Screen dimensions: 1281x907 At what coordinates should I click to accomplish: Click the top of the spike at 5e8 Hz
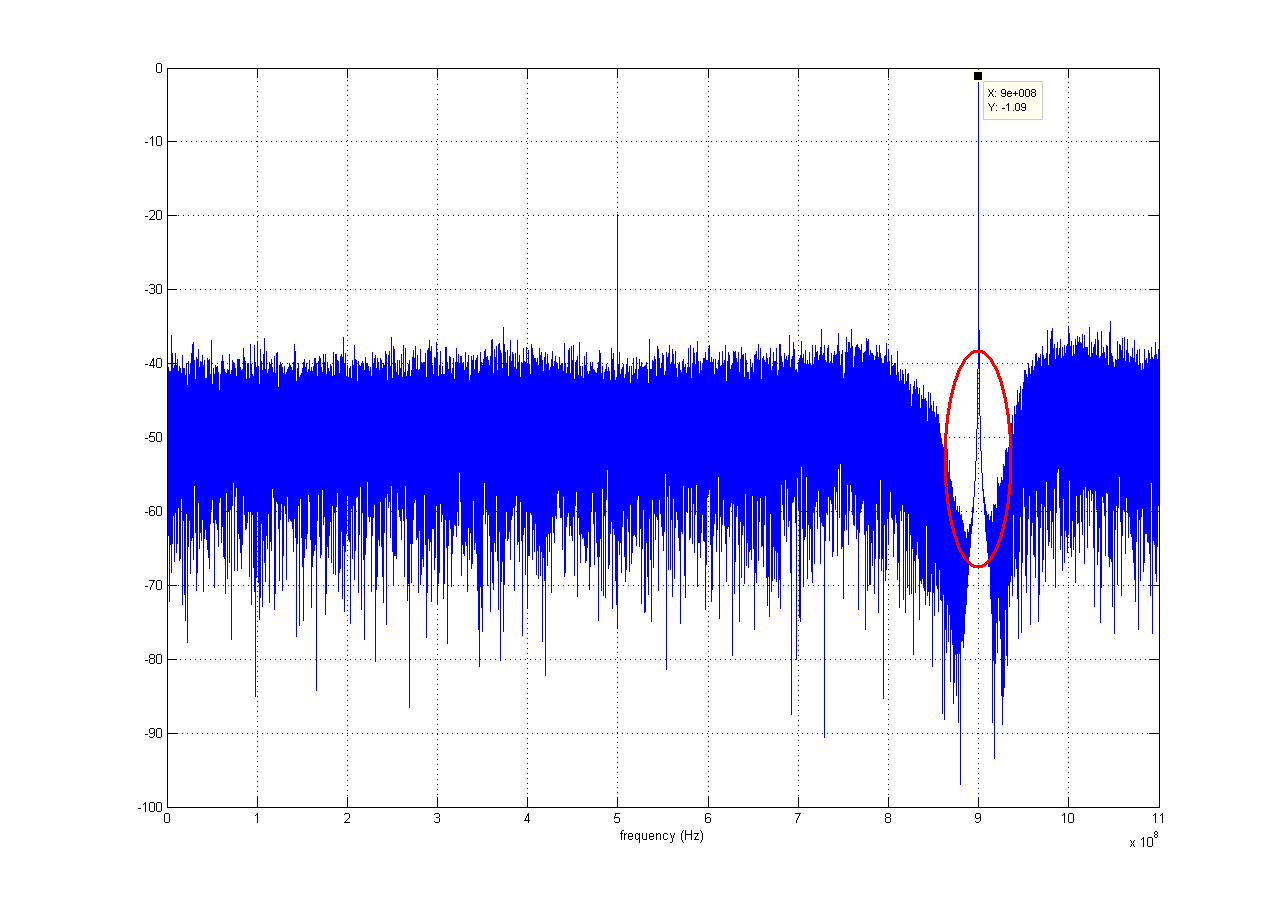click(617, 216)
